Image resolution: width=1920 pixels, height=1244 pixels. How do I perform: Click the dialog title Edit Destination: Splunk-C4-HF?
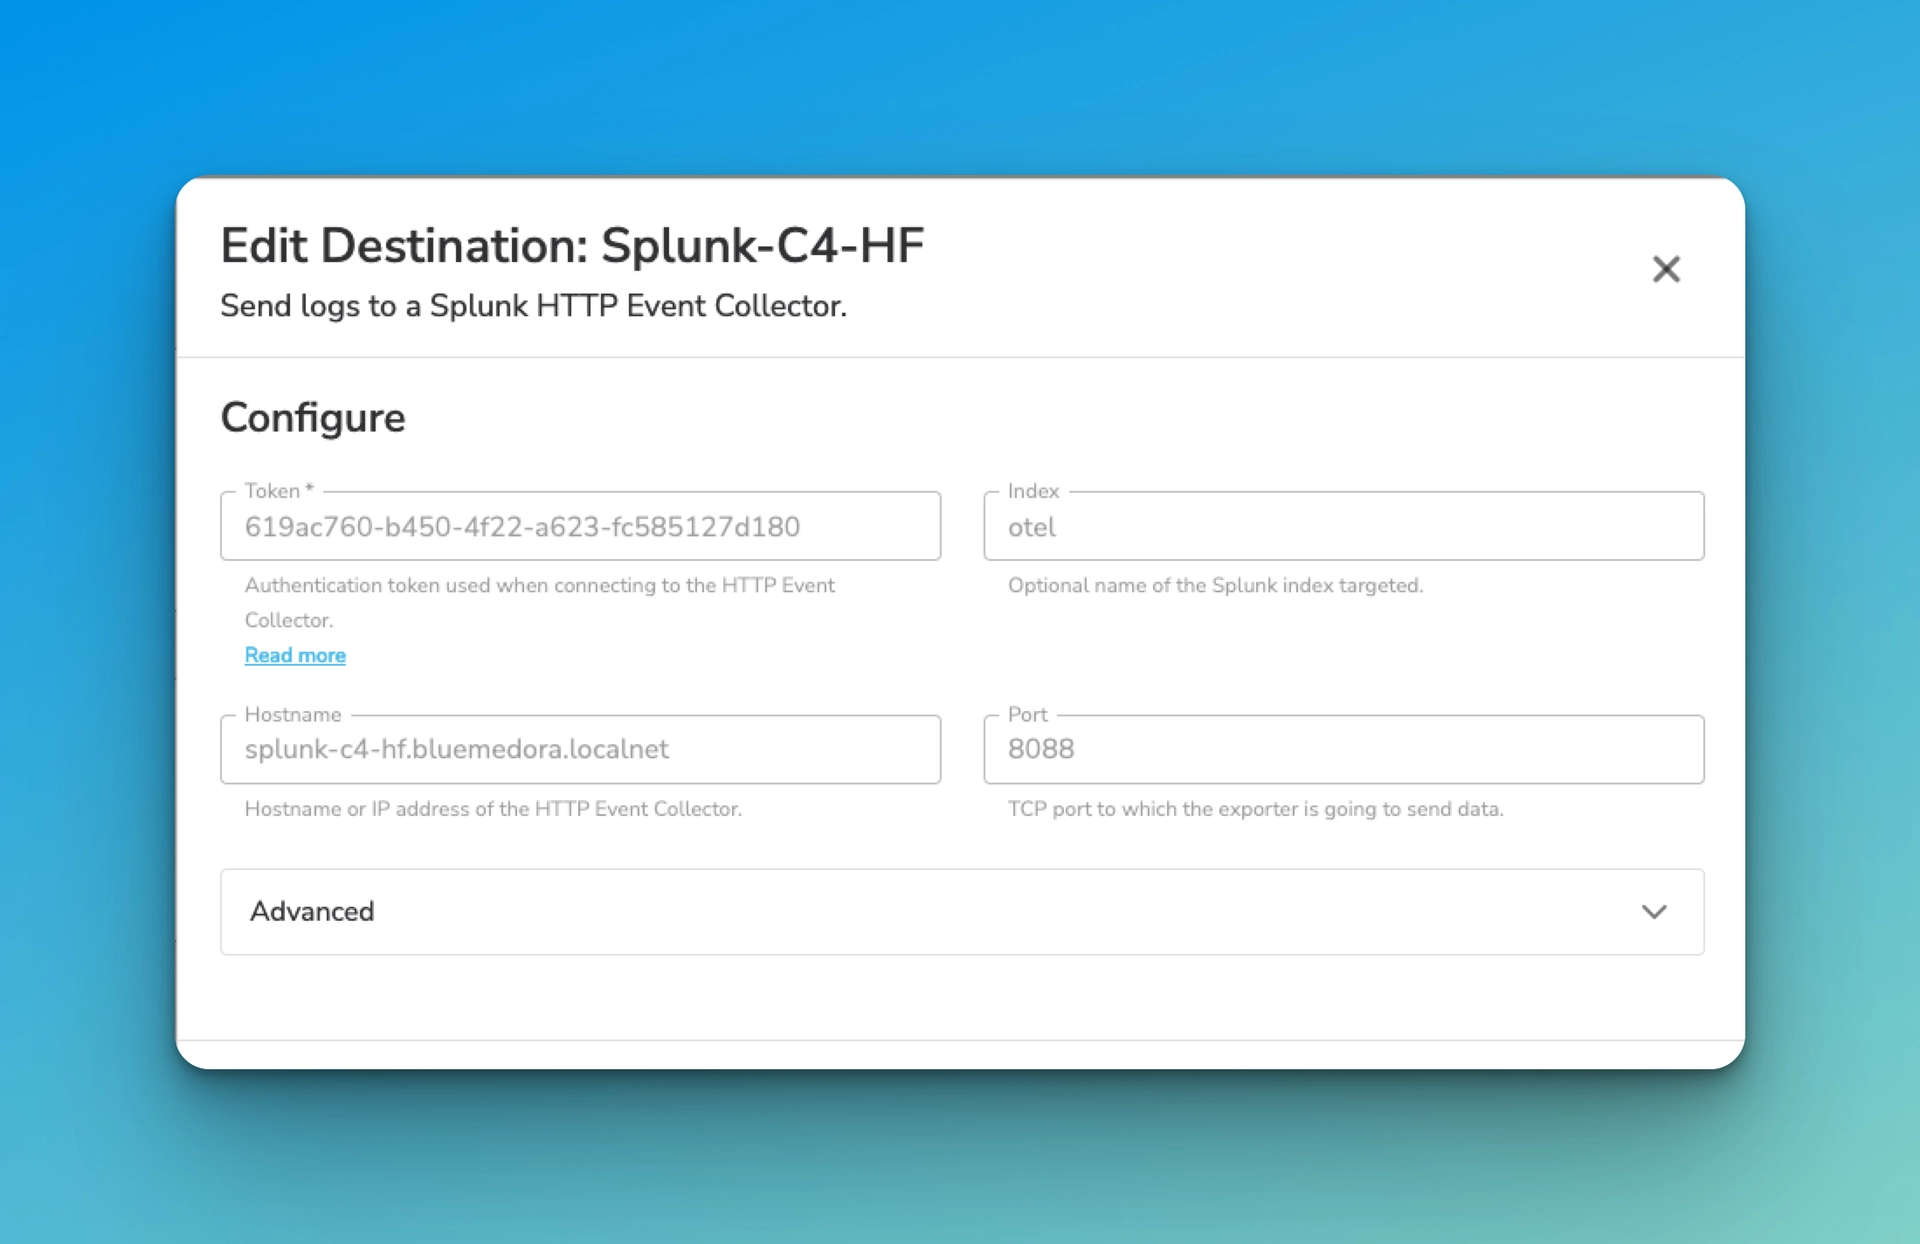572,245
